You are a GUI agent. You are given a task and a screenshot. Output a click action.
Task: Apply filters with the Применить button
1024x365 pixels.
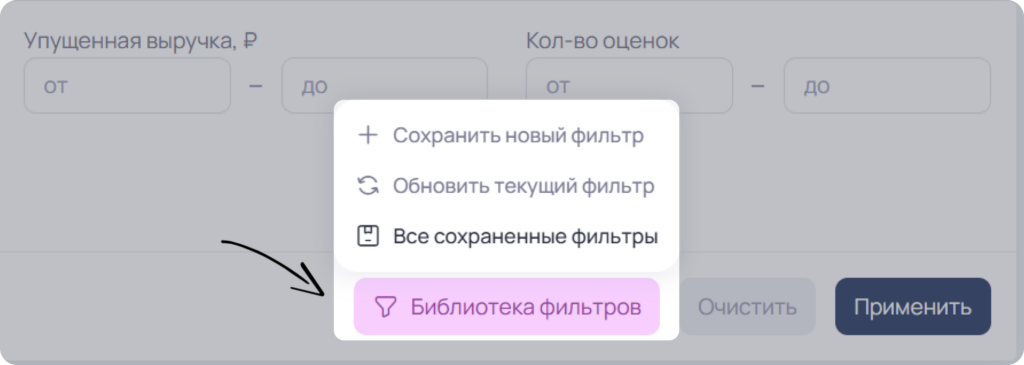click(x=913, y=307)
